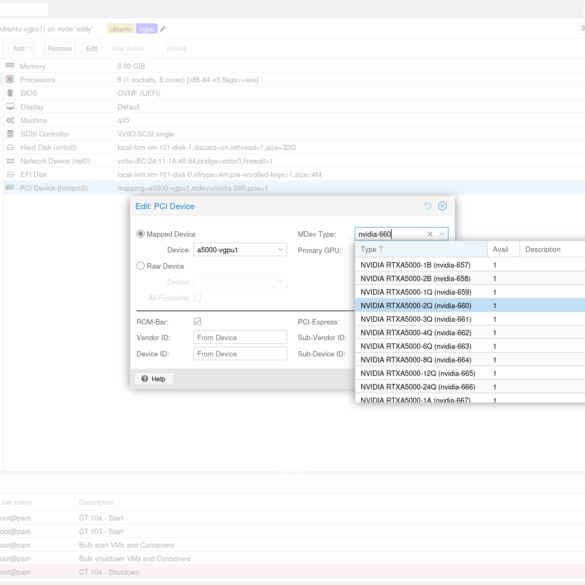Click the ubuntu tag

click(121, 29)
